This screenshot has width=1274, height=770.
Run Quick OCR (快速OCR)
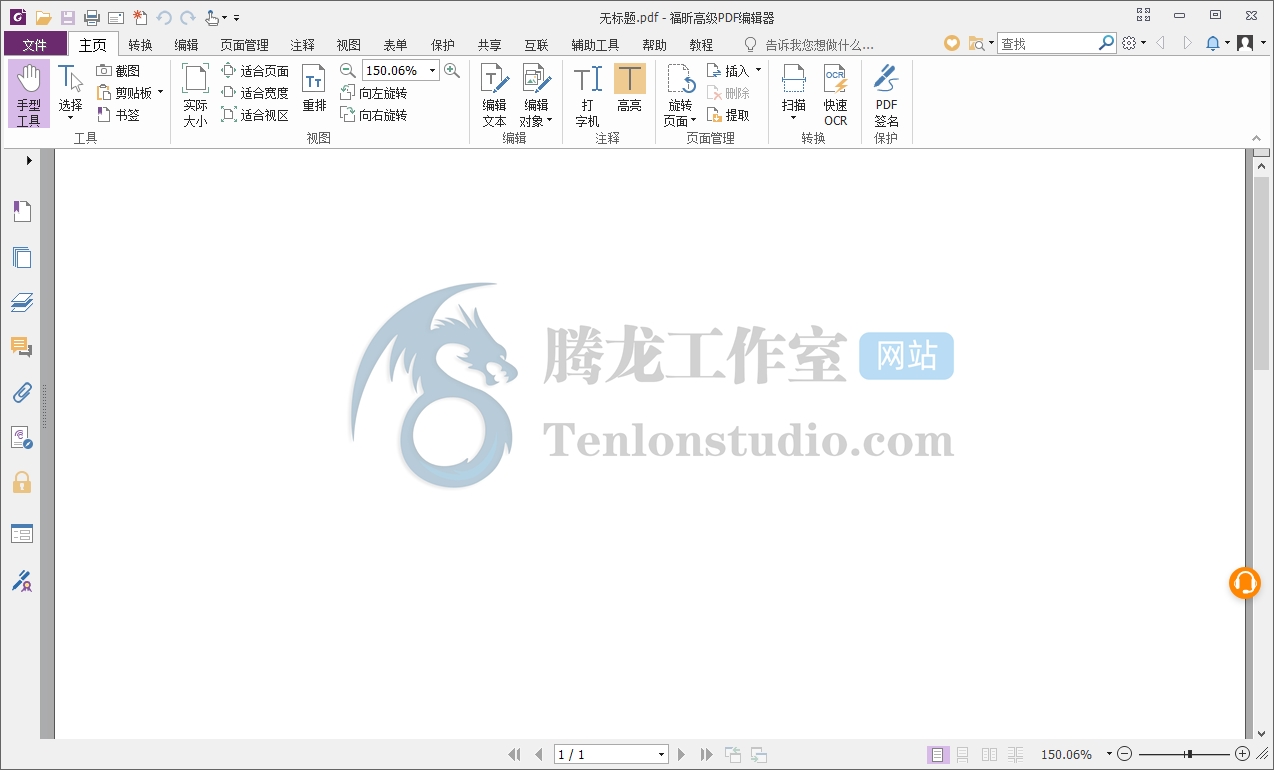[x=835, y=95]
